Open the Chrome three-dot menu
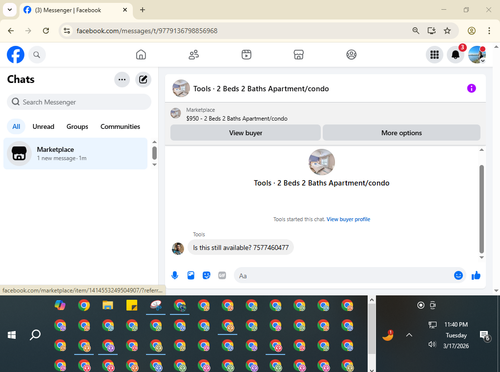 [489, 31]
